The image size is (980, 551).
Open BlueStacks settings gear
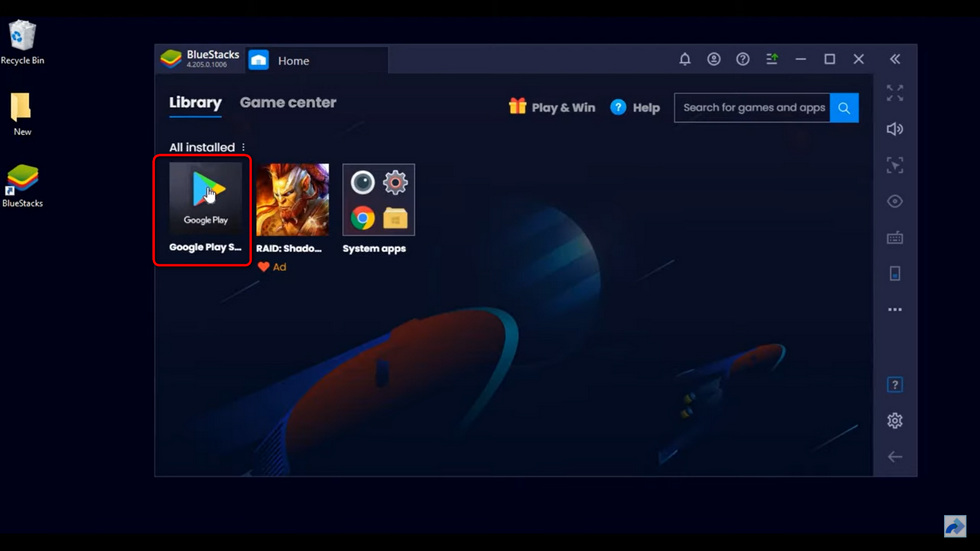tap(895, 420)
